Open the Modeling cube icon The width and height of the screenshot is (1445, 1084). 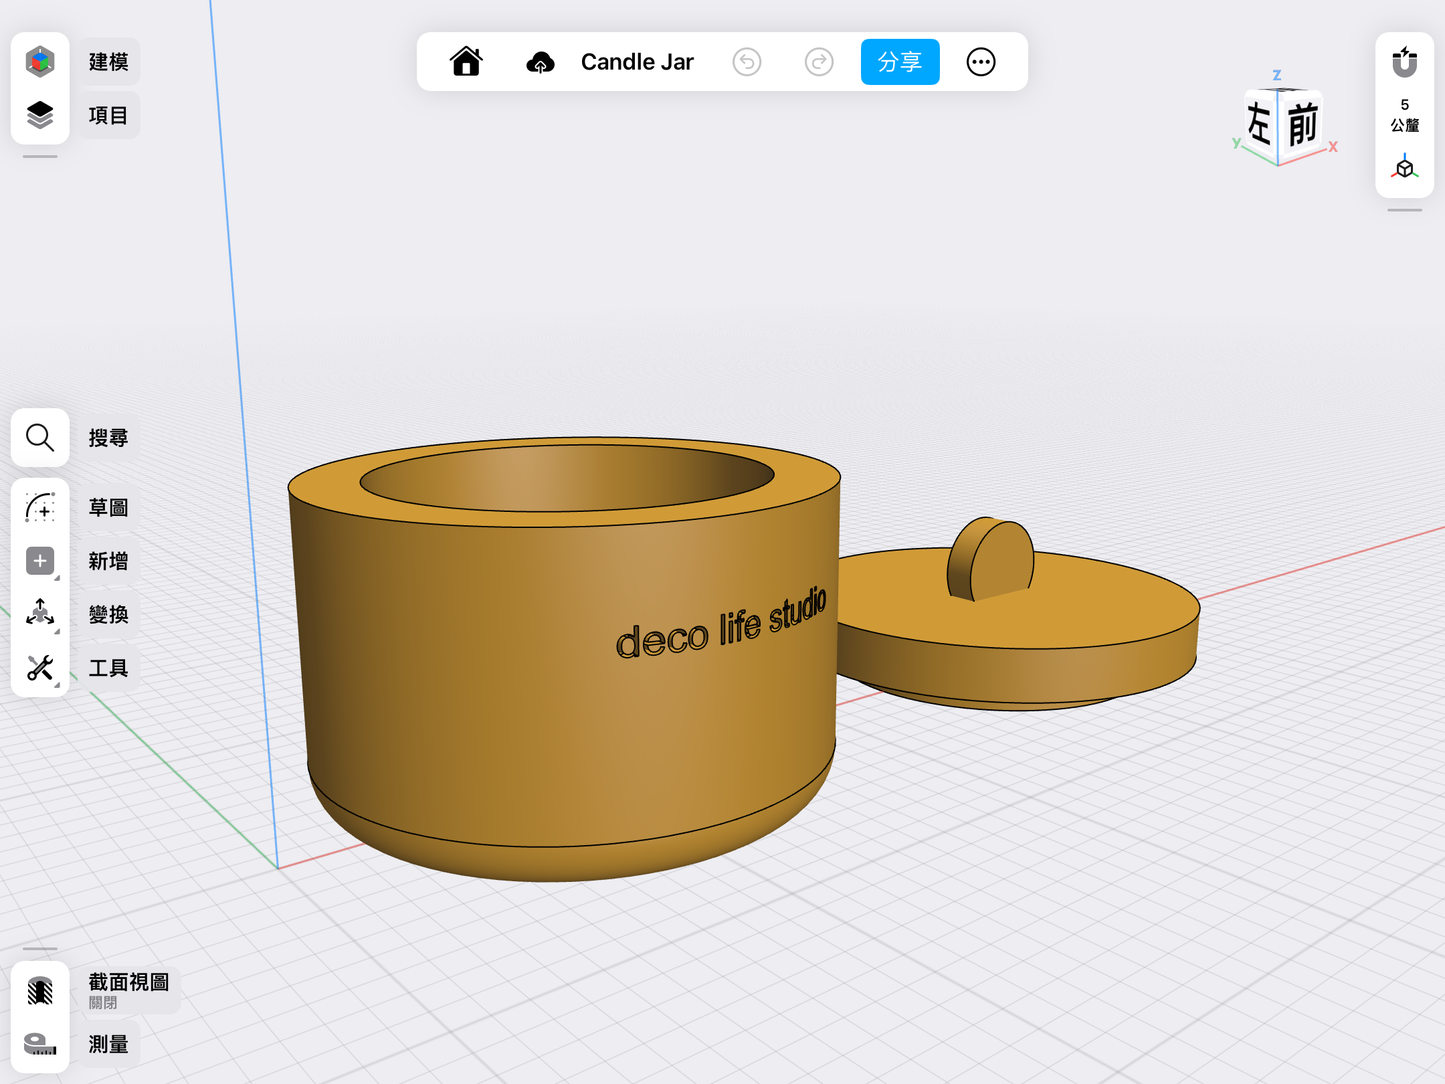tap(40, 62)
